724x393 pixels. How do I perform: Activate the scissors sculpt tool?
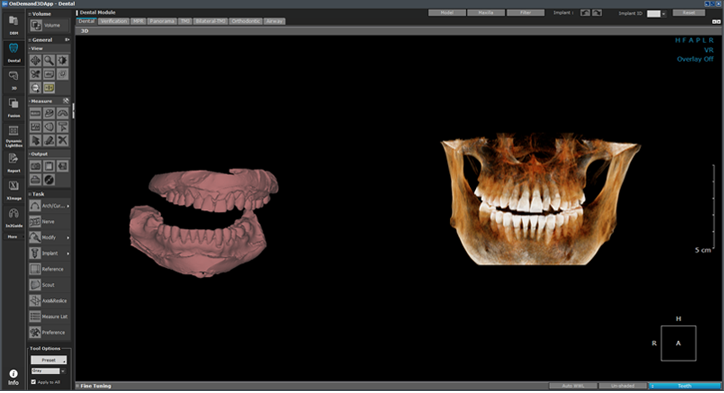pyautogui.click(x=36, y=74)
